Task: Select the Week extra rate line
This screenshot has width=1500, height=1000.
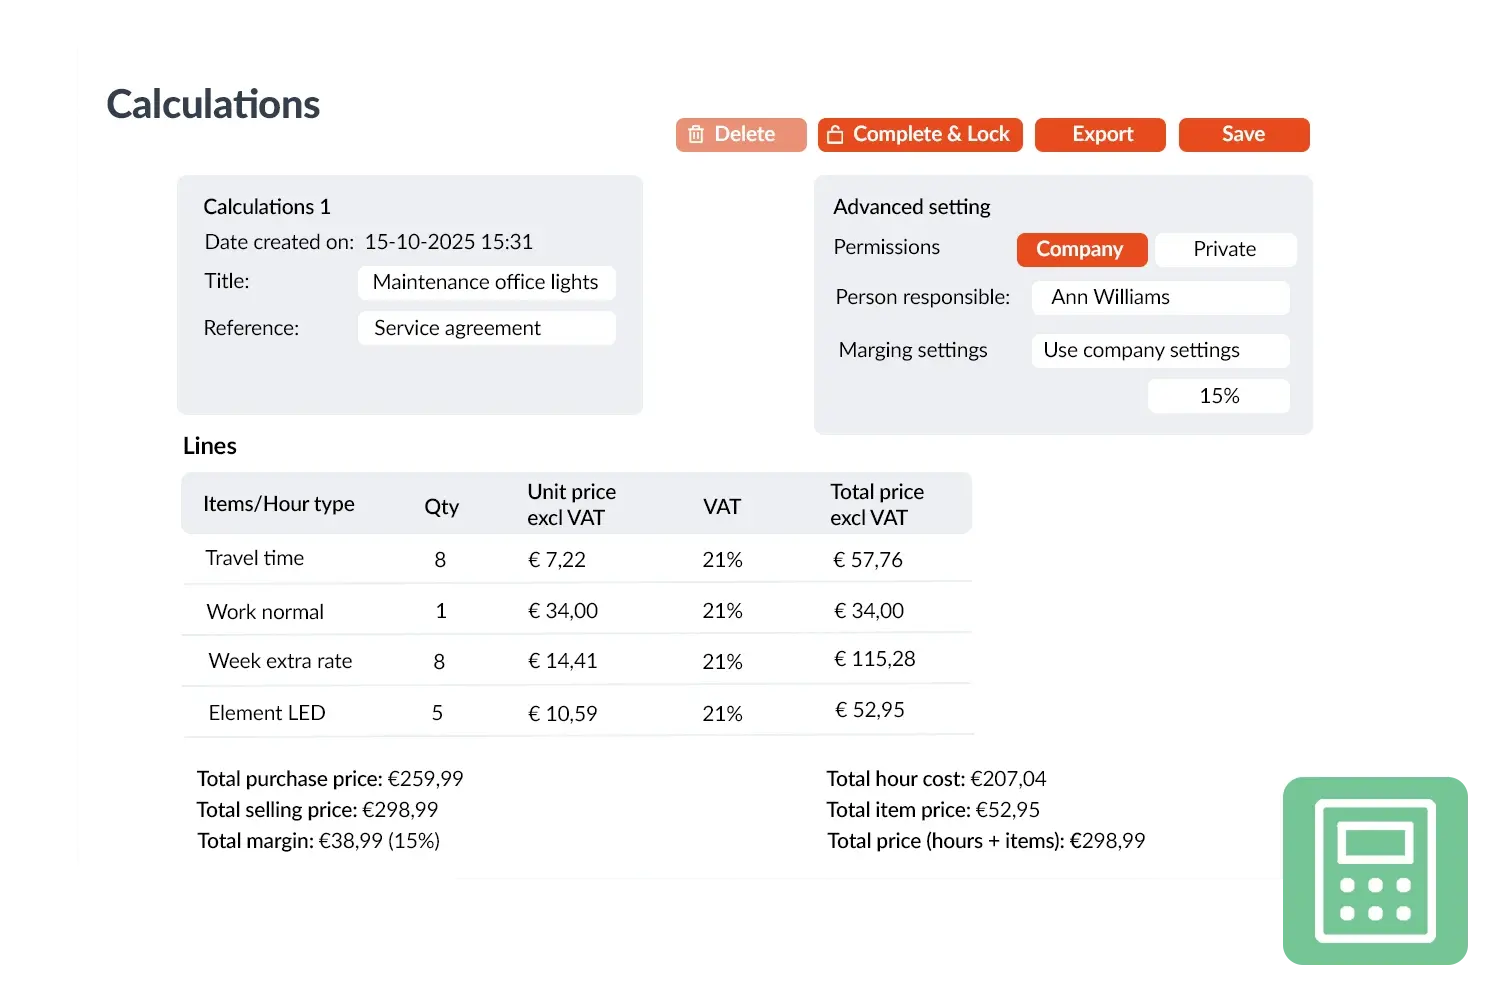Action: point(280,661)
